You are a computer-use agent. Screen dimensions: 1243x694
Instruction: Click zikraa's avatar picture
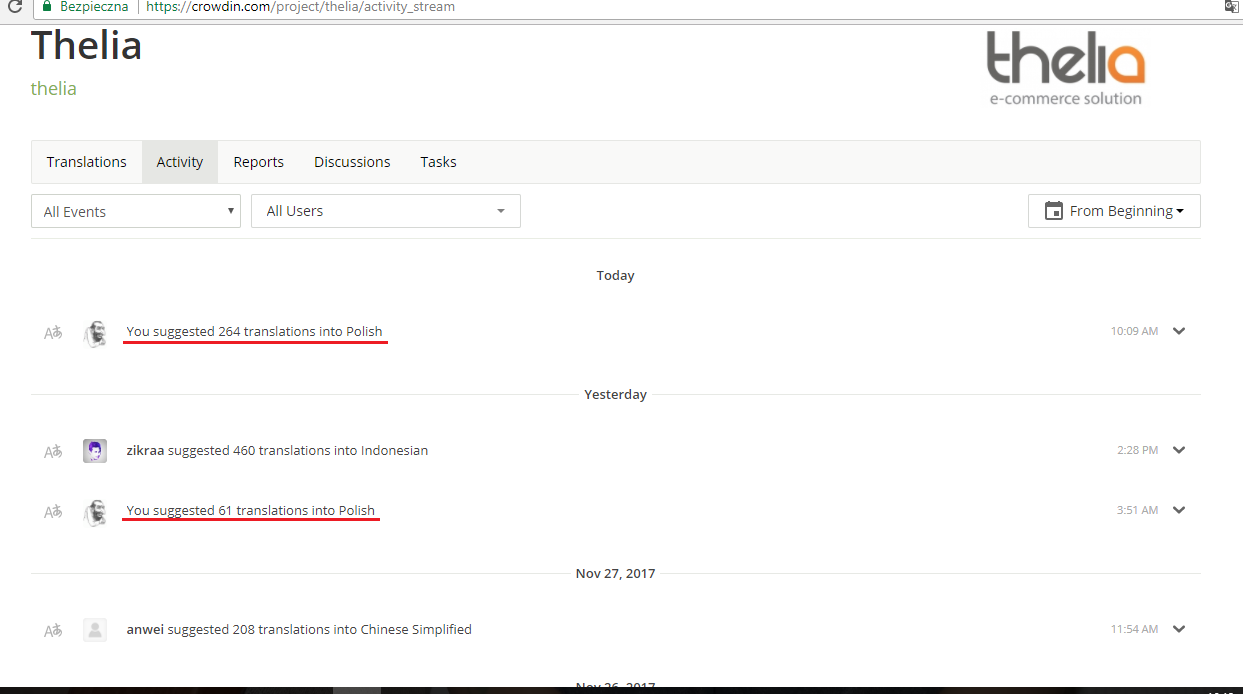(x=95, y=451)
